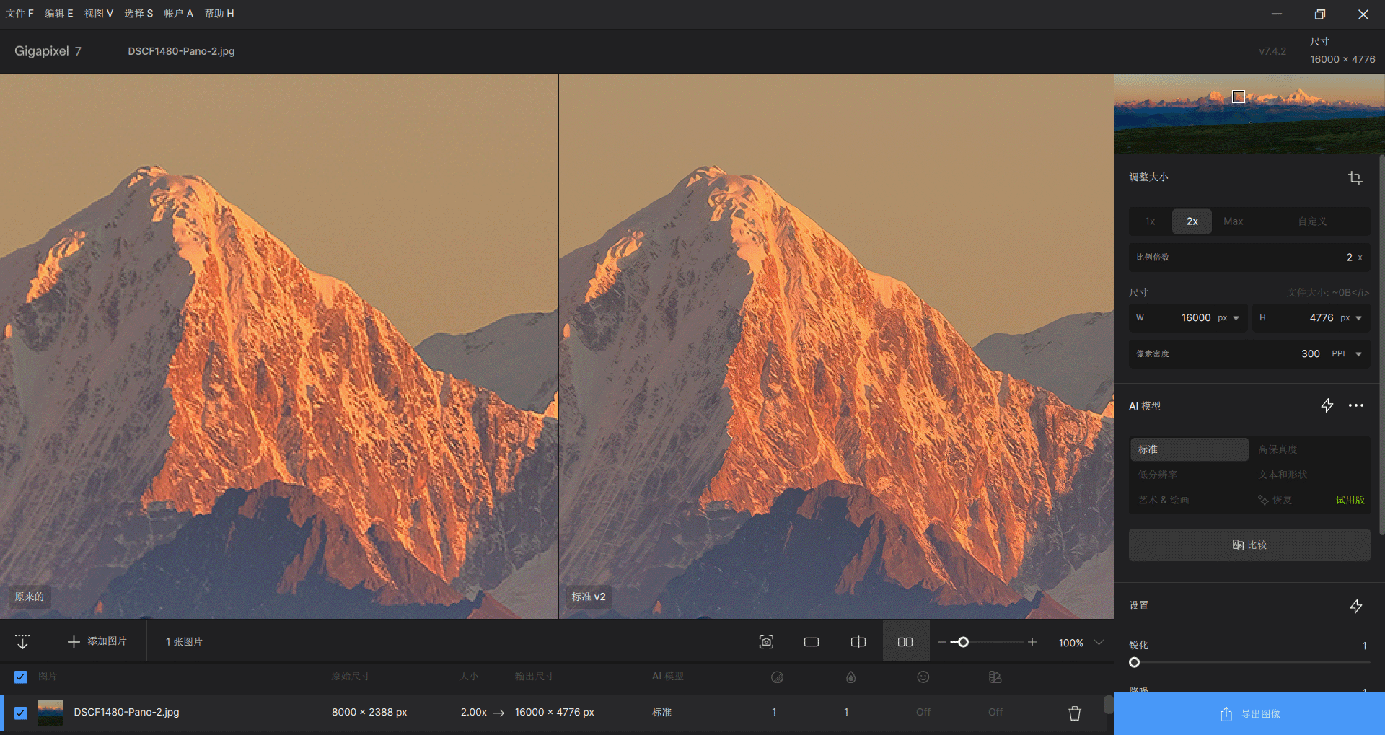
Task: Click the restore window button in title bar
Action: [x=1320, y=14]
